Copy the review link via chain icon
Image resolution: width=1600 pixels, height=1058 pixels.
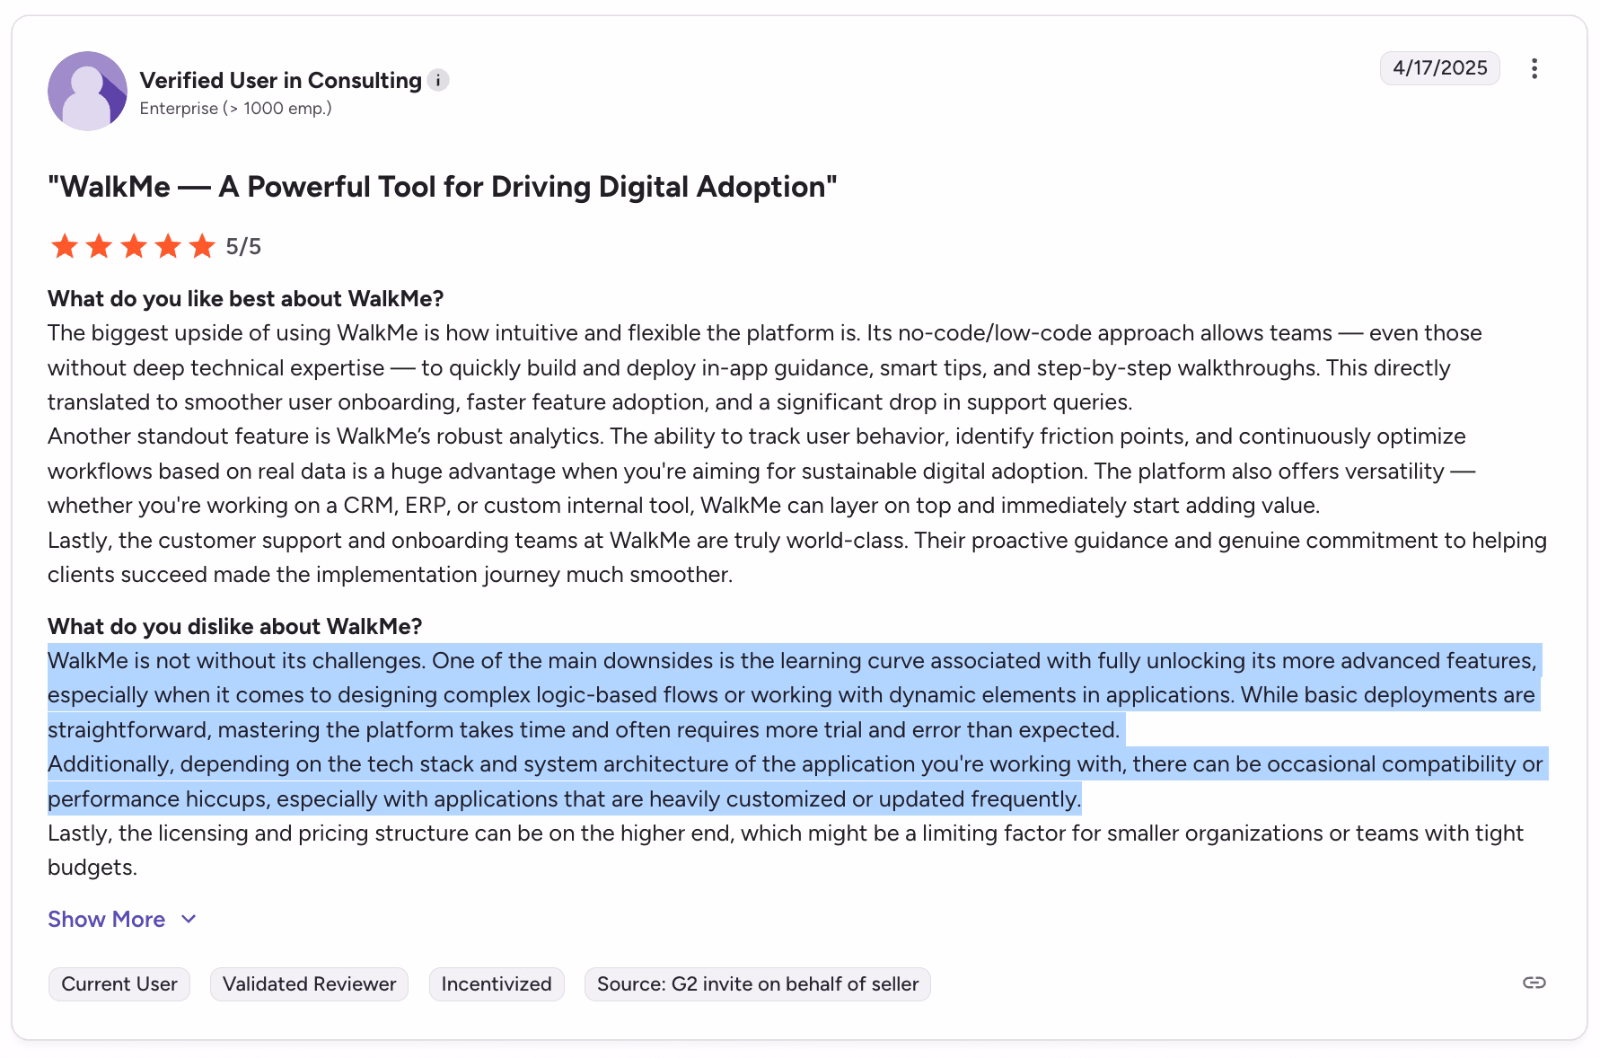pos(1534,983)
